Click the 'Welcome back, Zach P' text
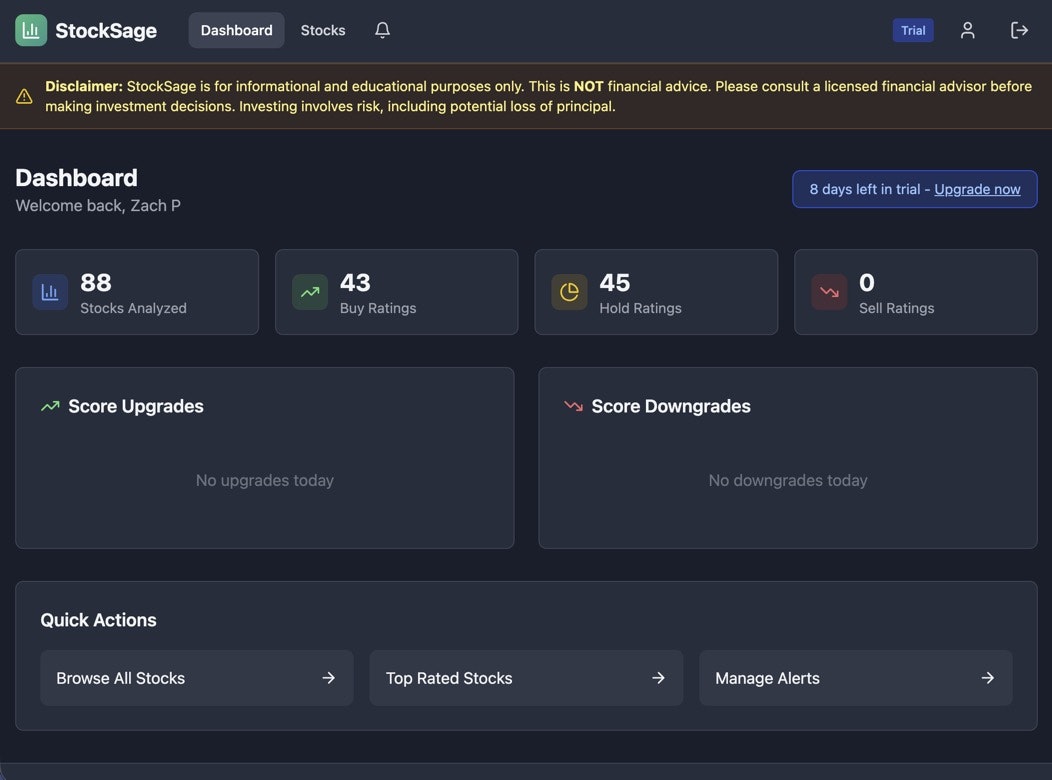 click(98, 206)
